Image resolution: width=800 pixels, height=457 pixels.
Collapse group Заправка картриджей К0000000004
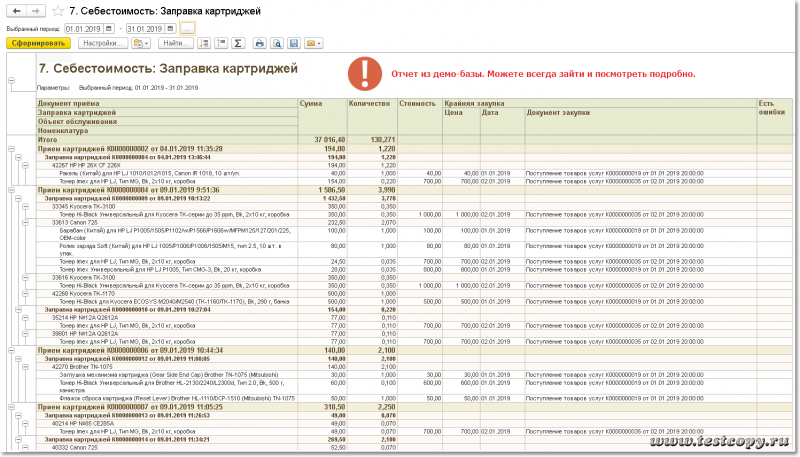[x=18, y=157]
